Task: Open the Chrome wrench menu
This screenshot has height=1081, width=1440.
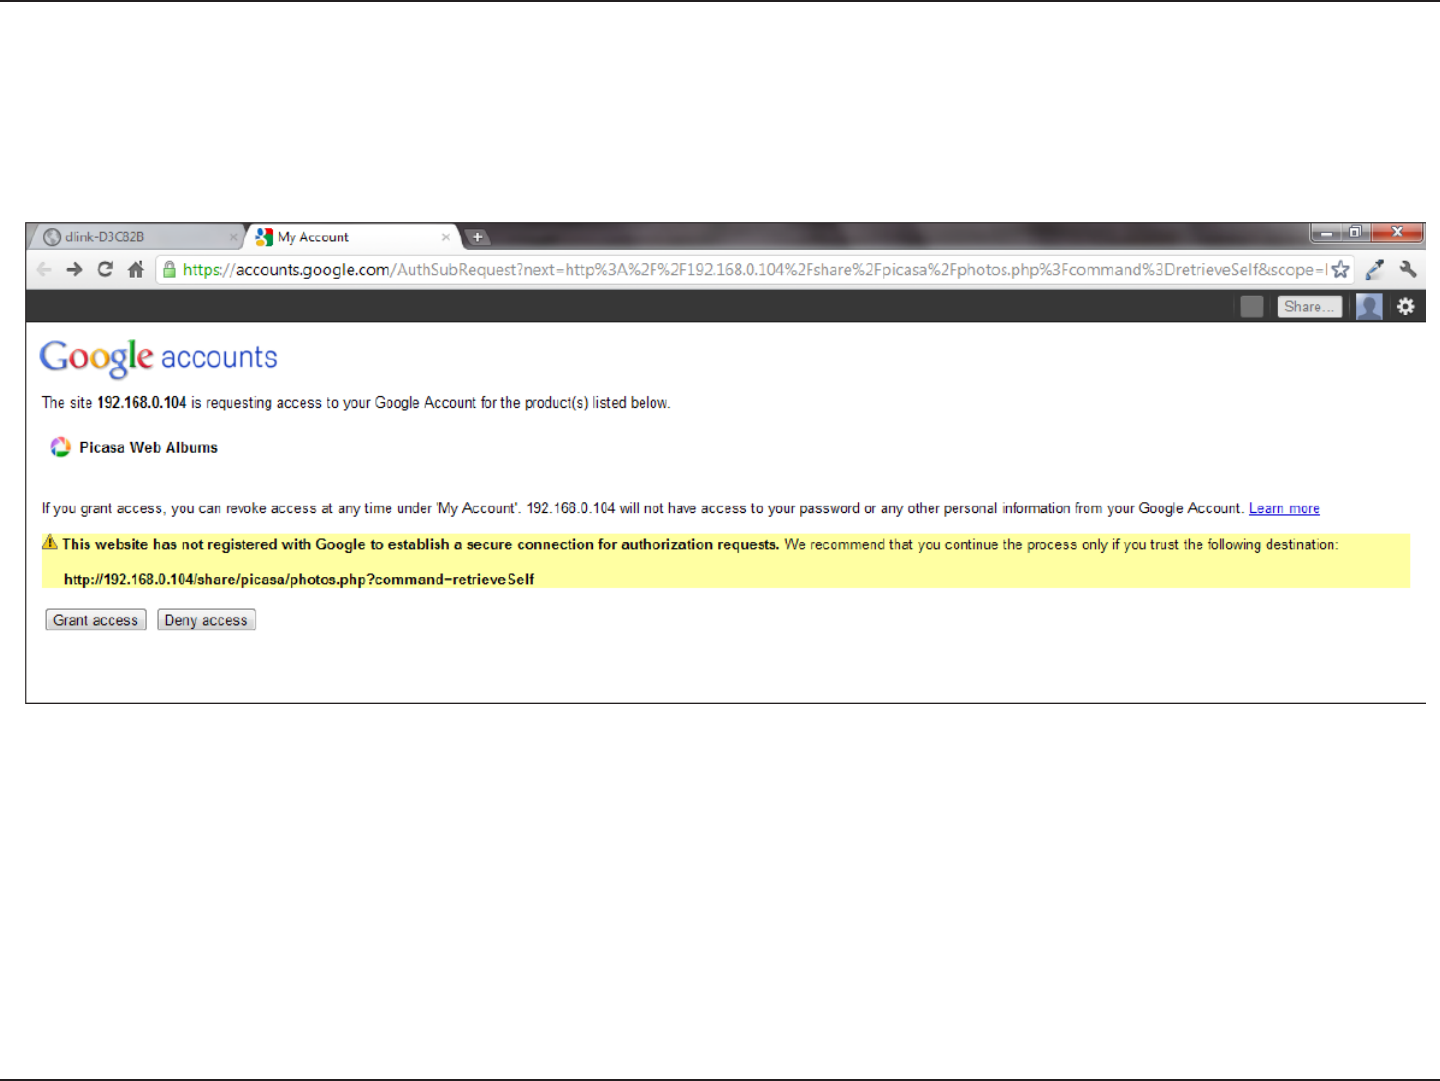Action: (1408, 269)
